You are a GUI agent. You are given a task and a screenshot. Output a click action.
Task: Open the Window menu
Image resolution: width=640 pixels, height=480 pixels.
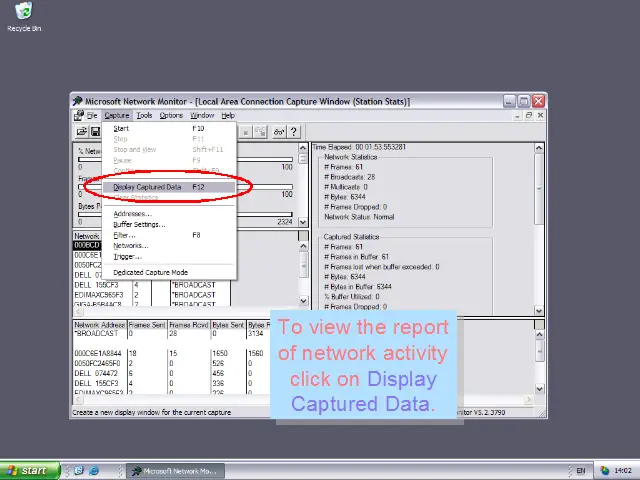(202, 116)
